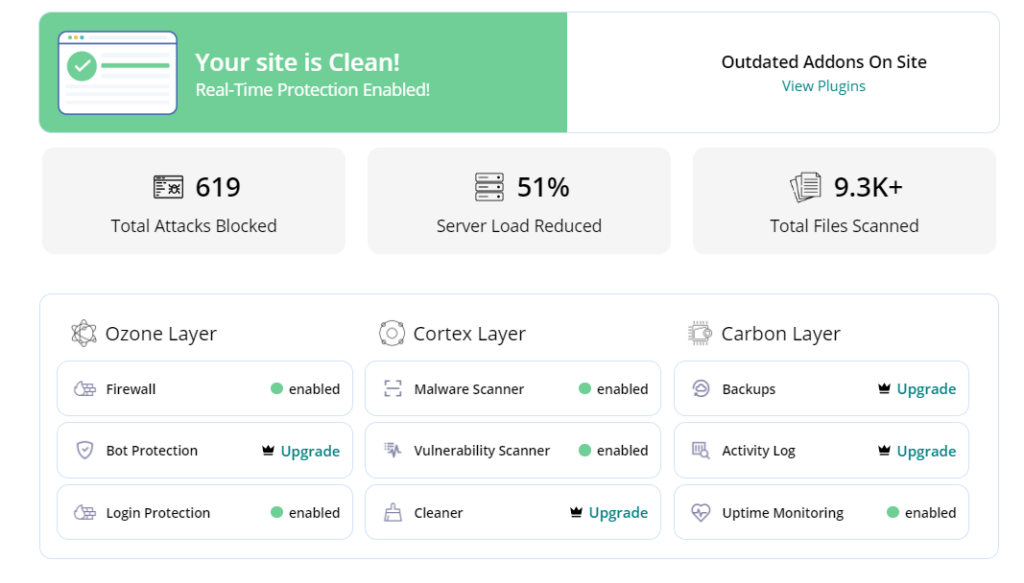Click the Server Load Reduced server icon

click(489, 187)
